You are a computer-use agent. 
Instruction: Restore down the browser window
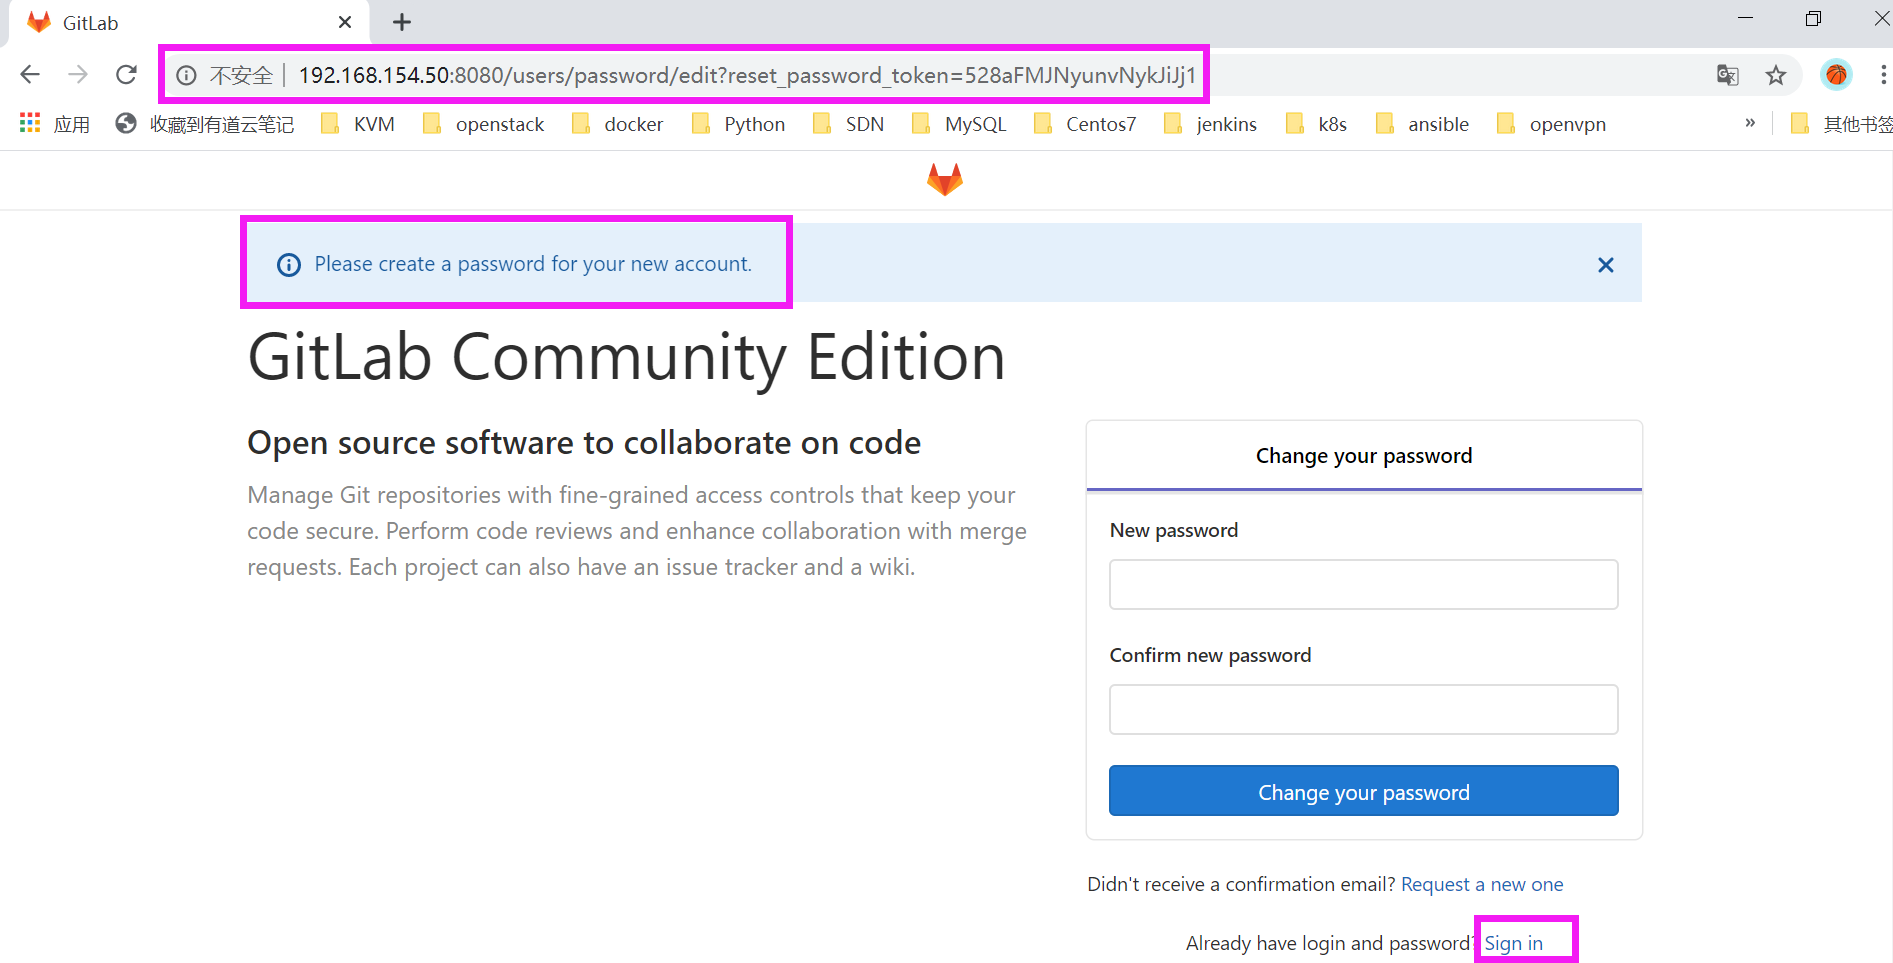pyautogui.click(x=1813, y=18)
